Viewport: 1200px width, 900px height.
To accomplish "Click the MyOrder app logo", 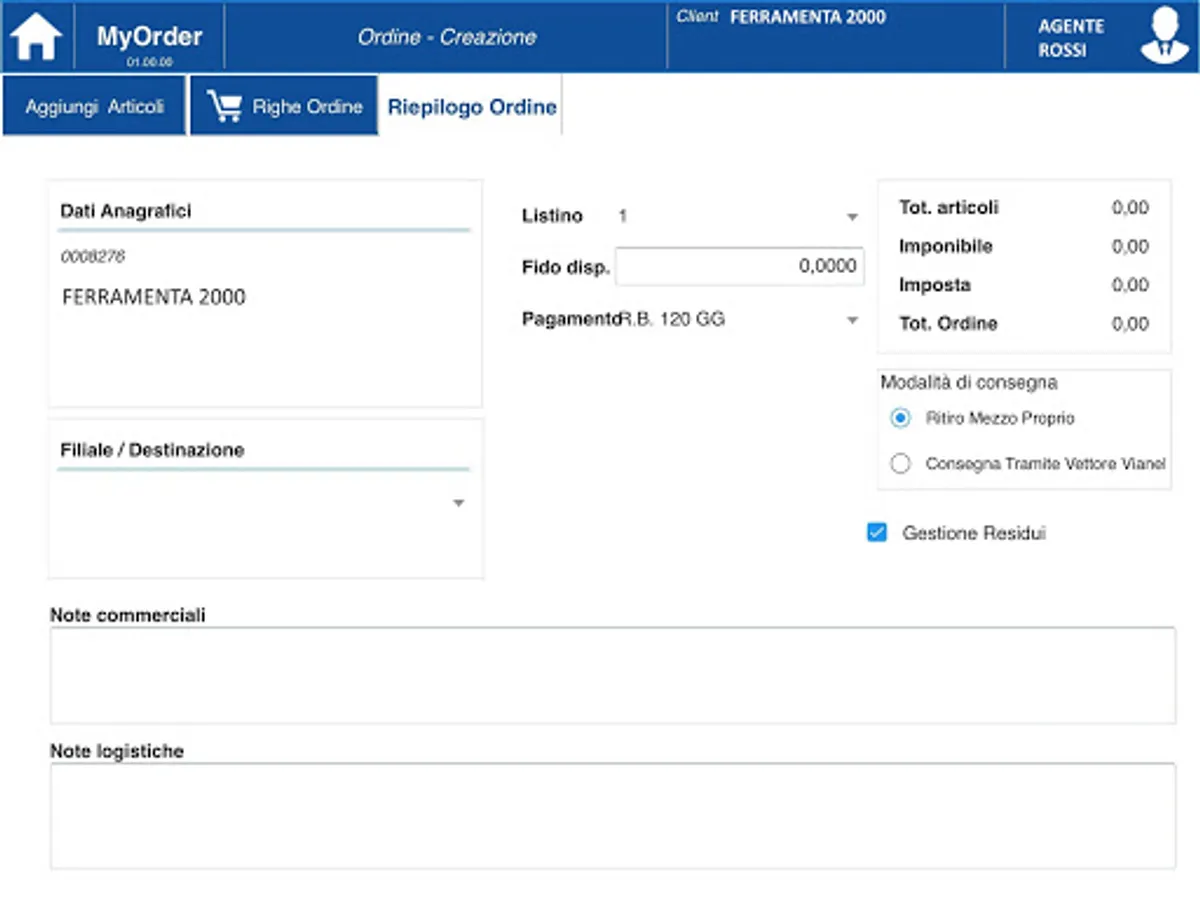I will point(149,38).
